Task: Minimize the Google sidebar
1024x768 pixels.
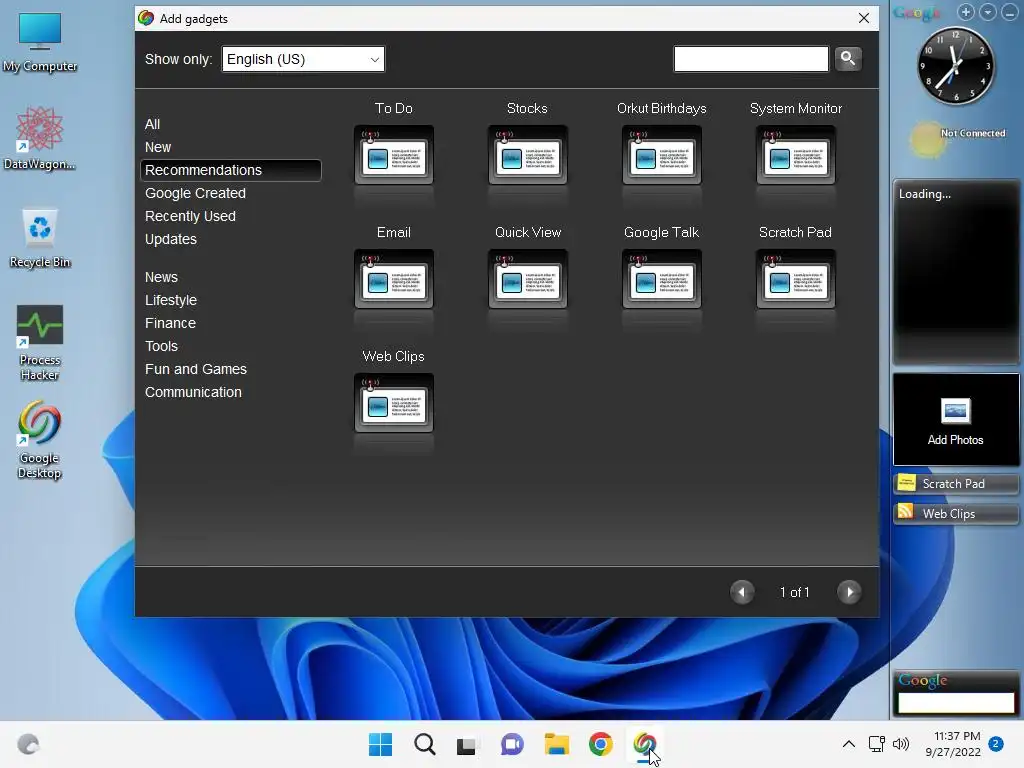Action: click(1010, 12)
